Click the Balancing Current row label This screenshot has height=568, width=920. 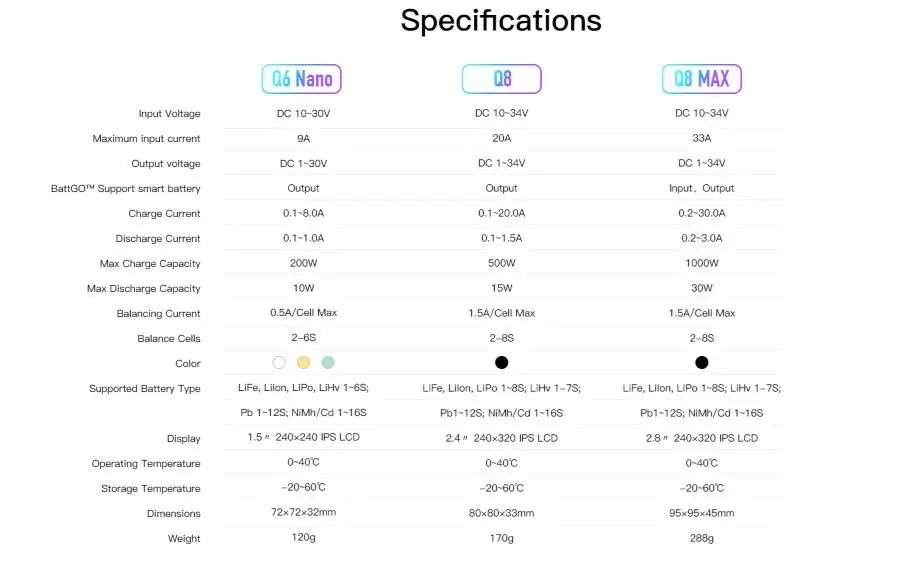(158, 314)
